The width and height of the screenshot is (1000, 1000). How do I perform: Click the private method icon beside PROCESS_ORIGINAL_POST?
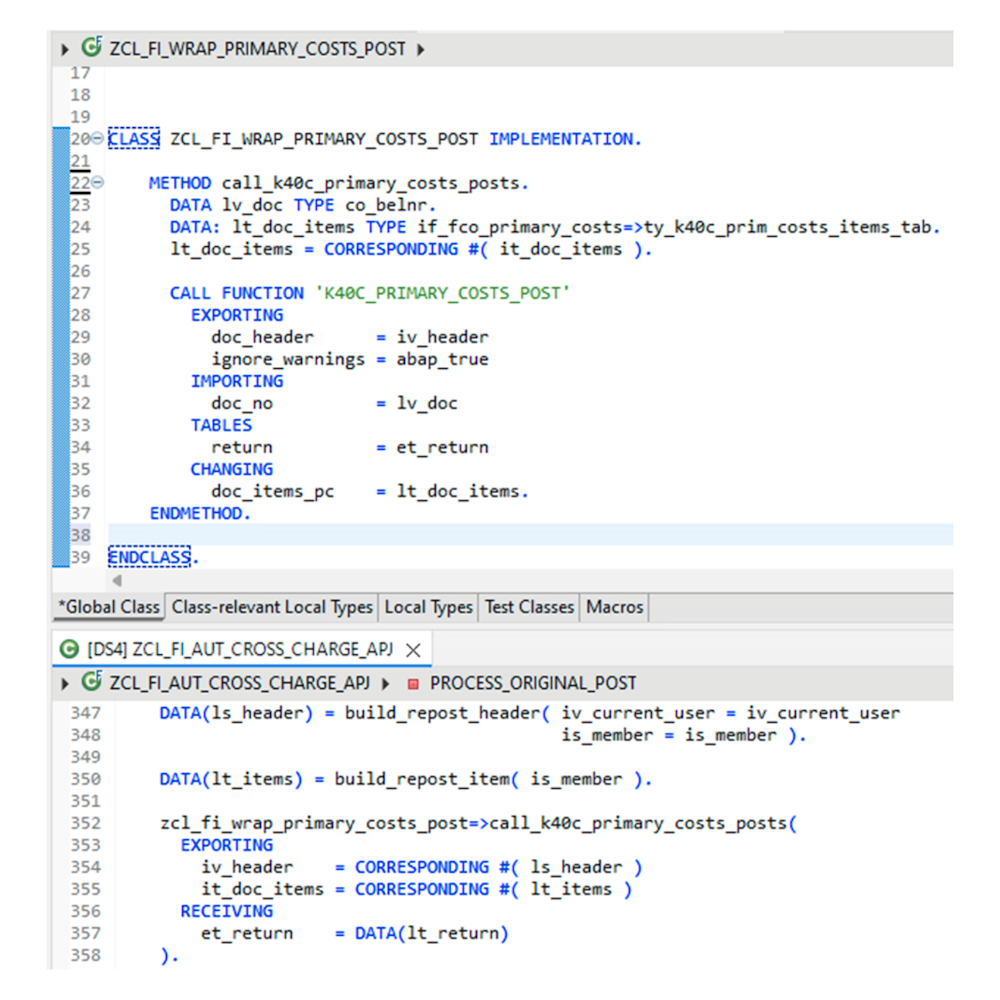click(413, 684)
